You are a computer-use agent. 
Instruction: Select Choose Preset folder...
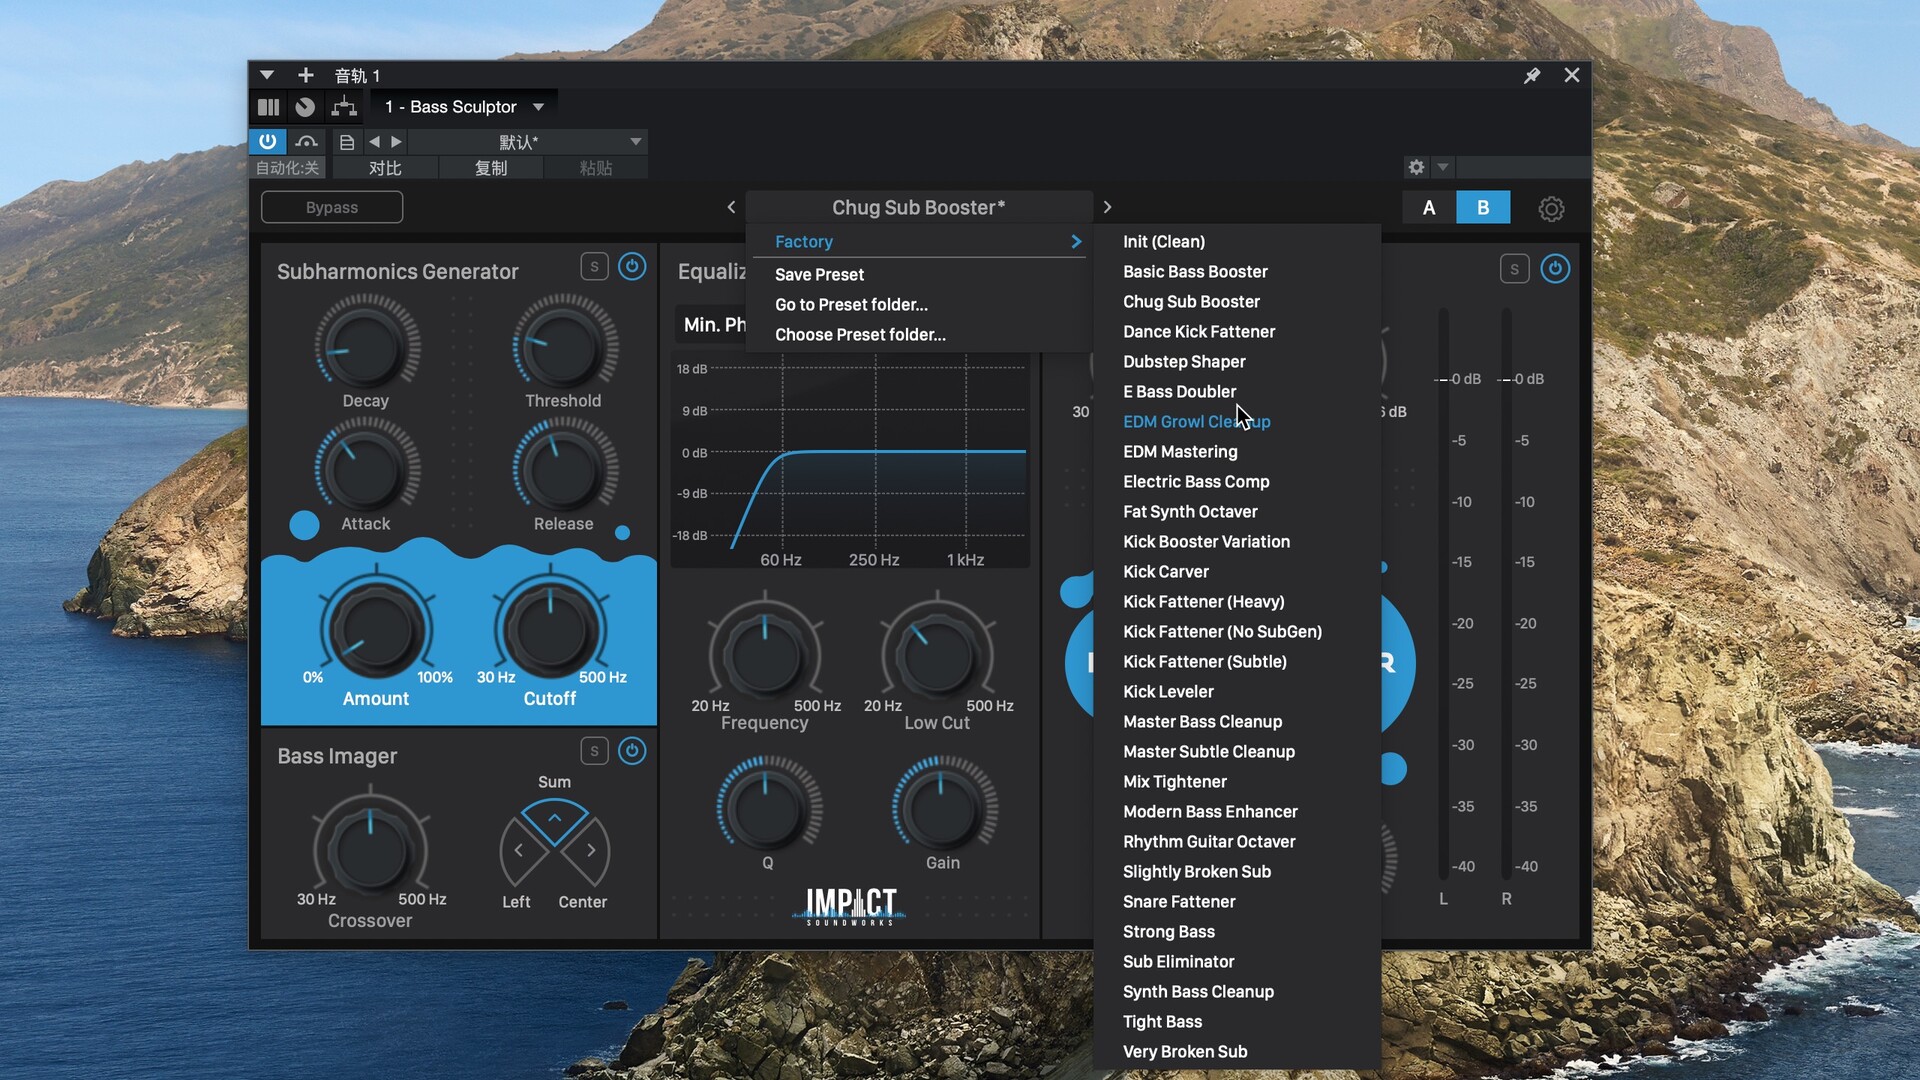tap(860, 334)
